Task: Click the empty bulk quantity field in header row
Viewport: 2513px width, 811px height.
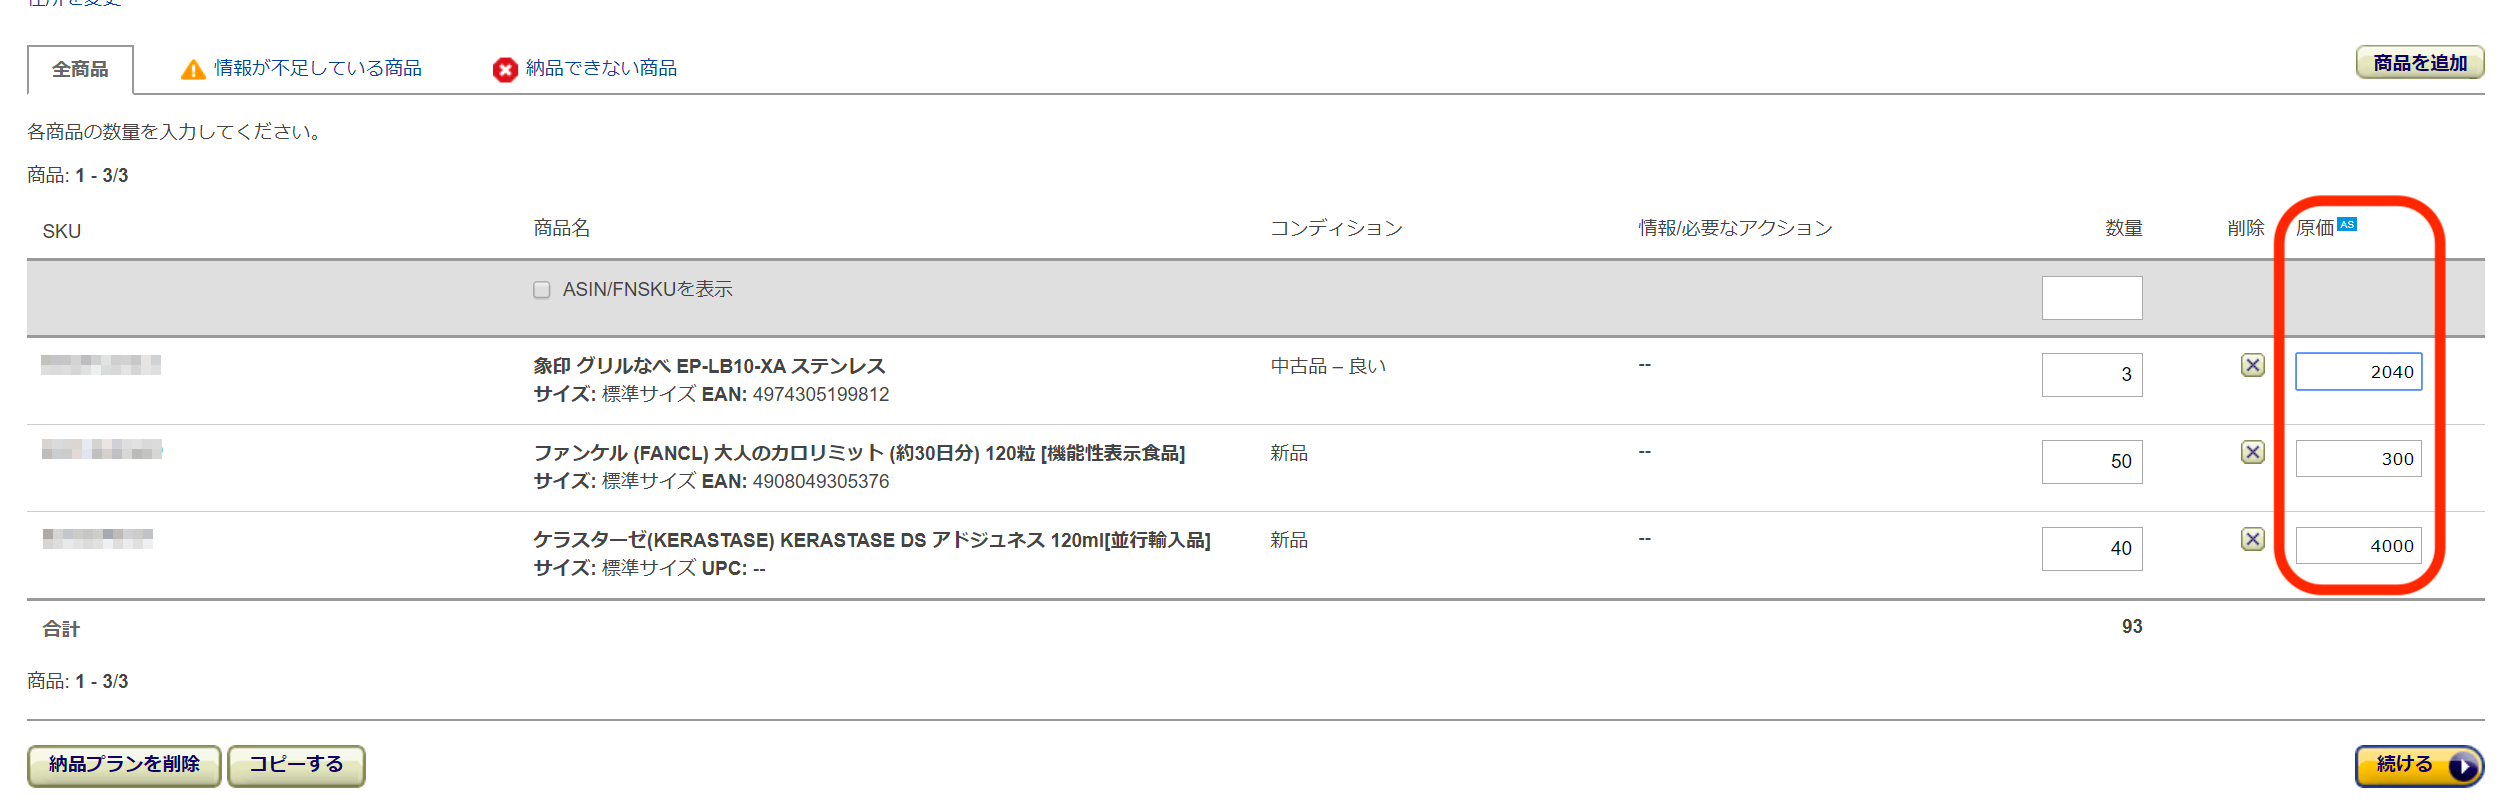Action: (2091, 298)
